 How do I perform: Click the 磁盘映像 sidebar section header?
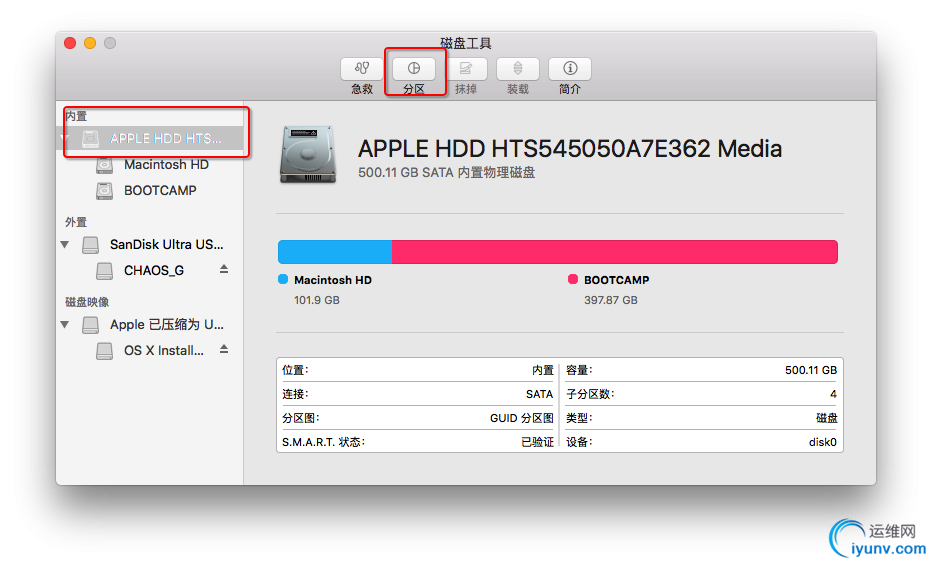pyautogui.click(x=87, y=302)
